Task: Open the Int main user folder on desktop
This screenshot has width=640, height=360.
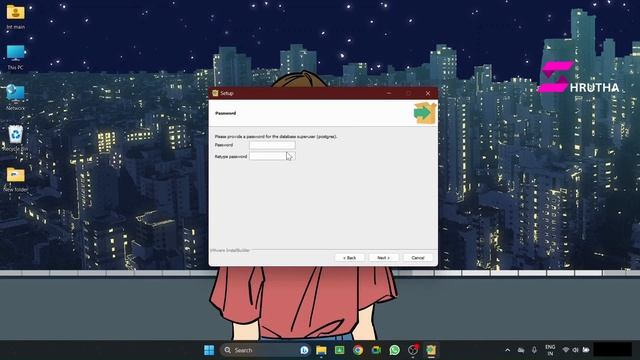Action: (x=16, y=17)
